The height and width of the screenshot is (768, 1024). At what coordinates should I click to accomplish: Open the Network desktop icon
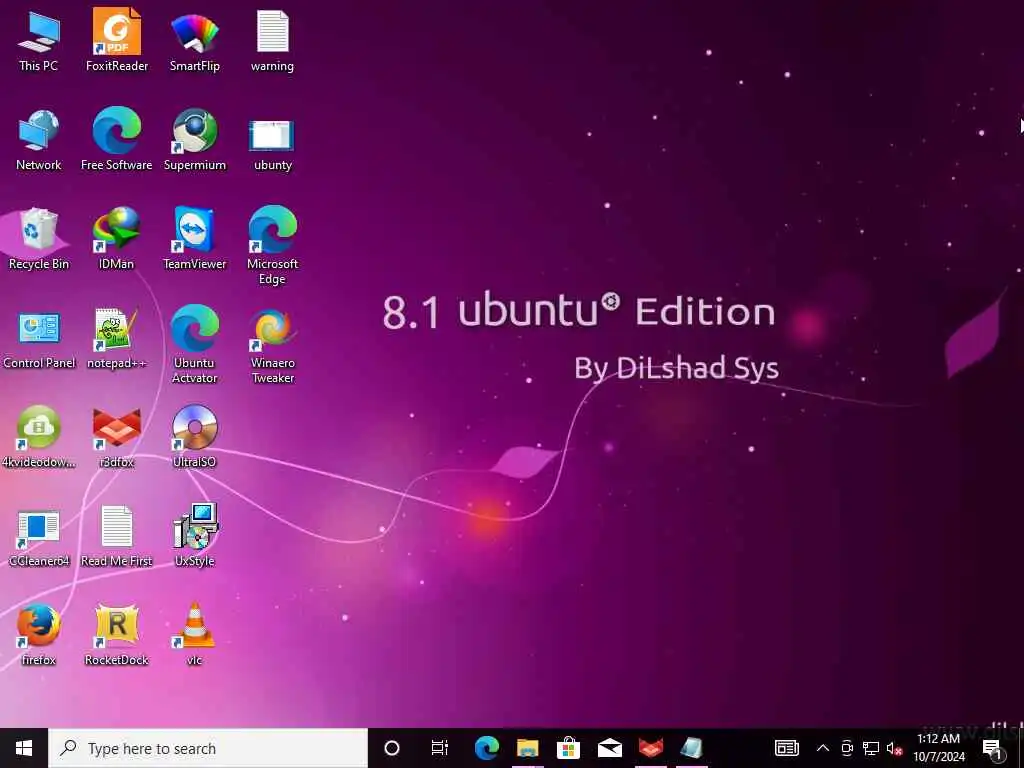pos(39,139)
